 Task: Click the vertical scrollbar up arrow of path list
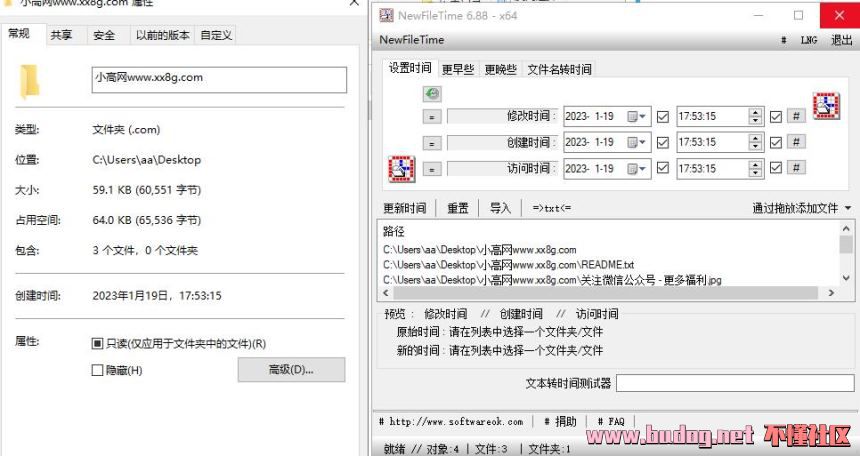click(x=846, y=228)
